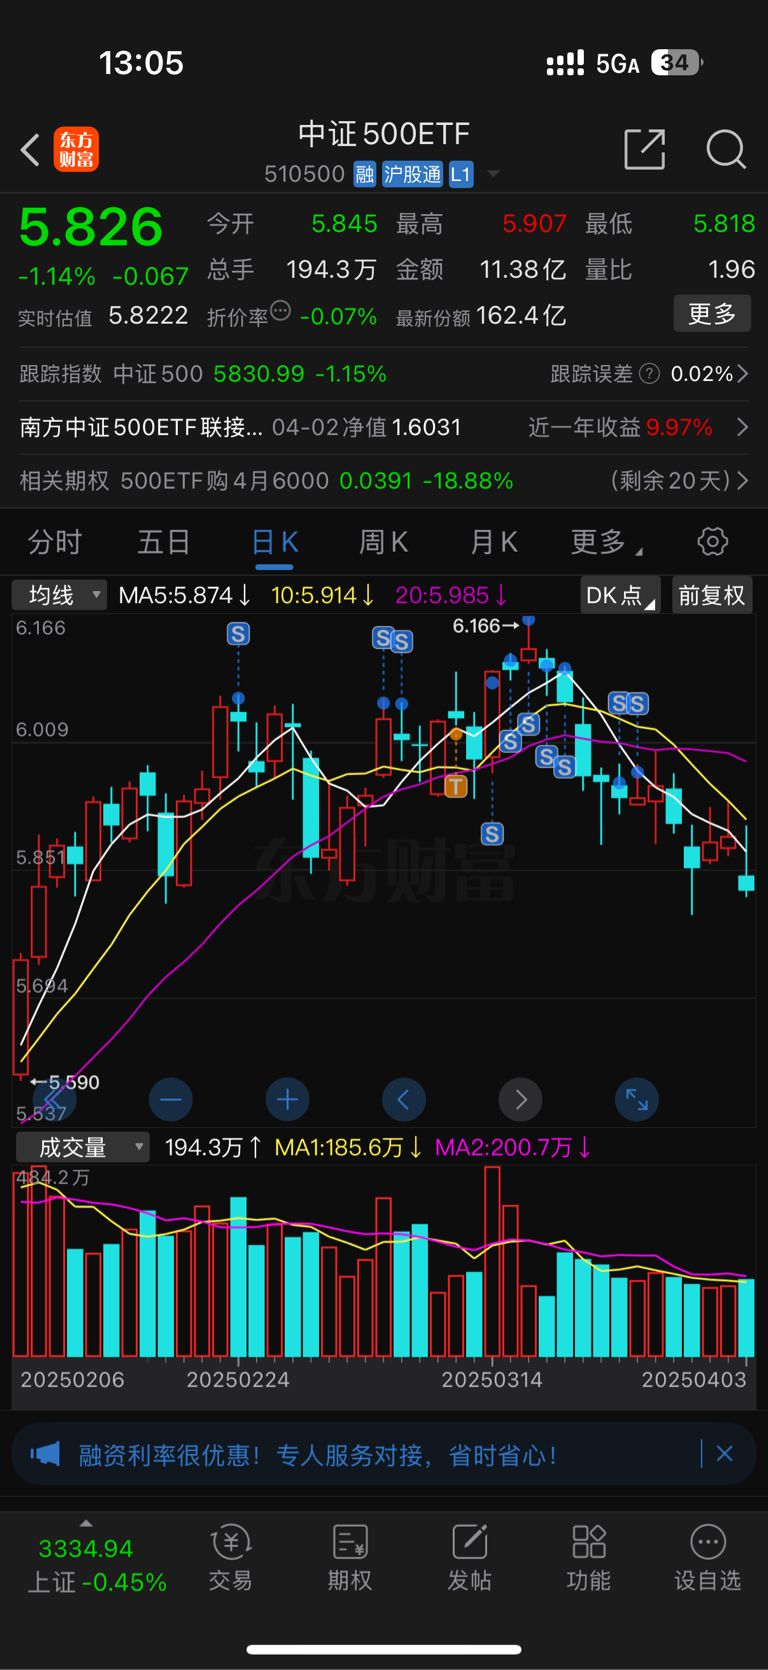
Task: Tap the MA5:5.874 legend value
Action: point(184,596)
